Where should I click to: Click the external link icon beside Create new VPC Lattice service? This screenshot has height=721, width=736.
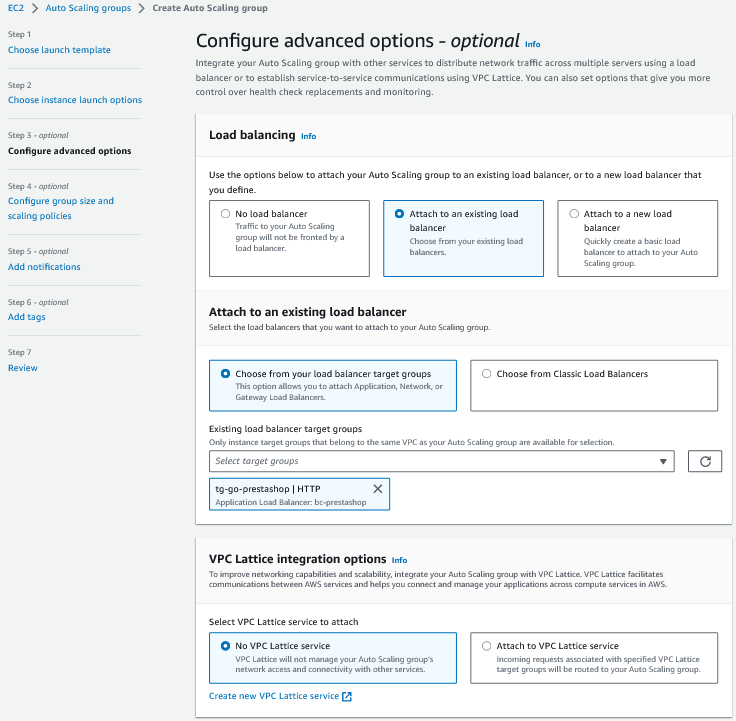click(347, 696)
